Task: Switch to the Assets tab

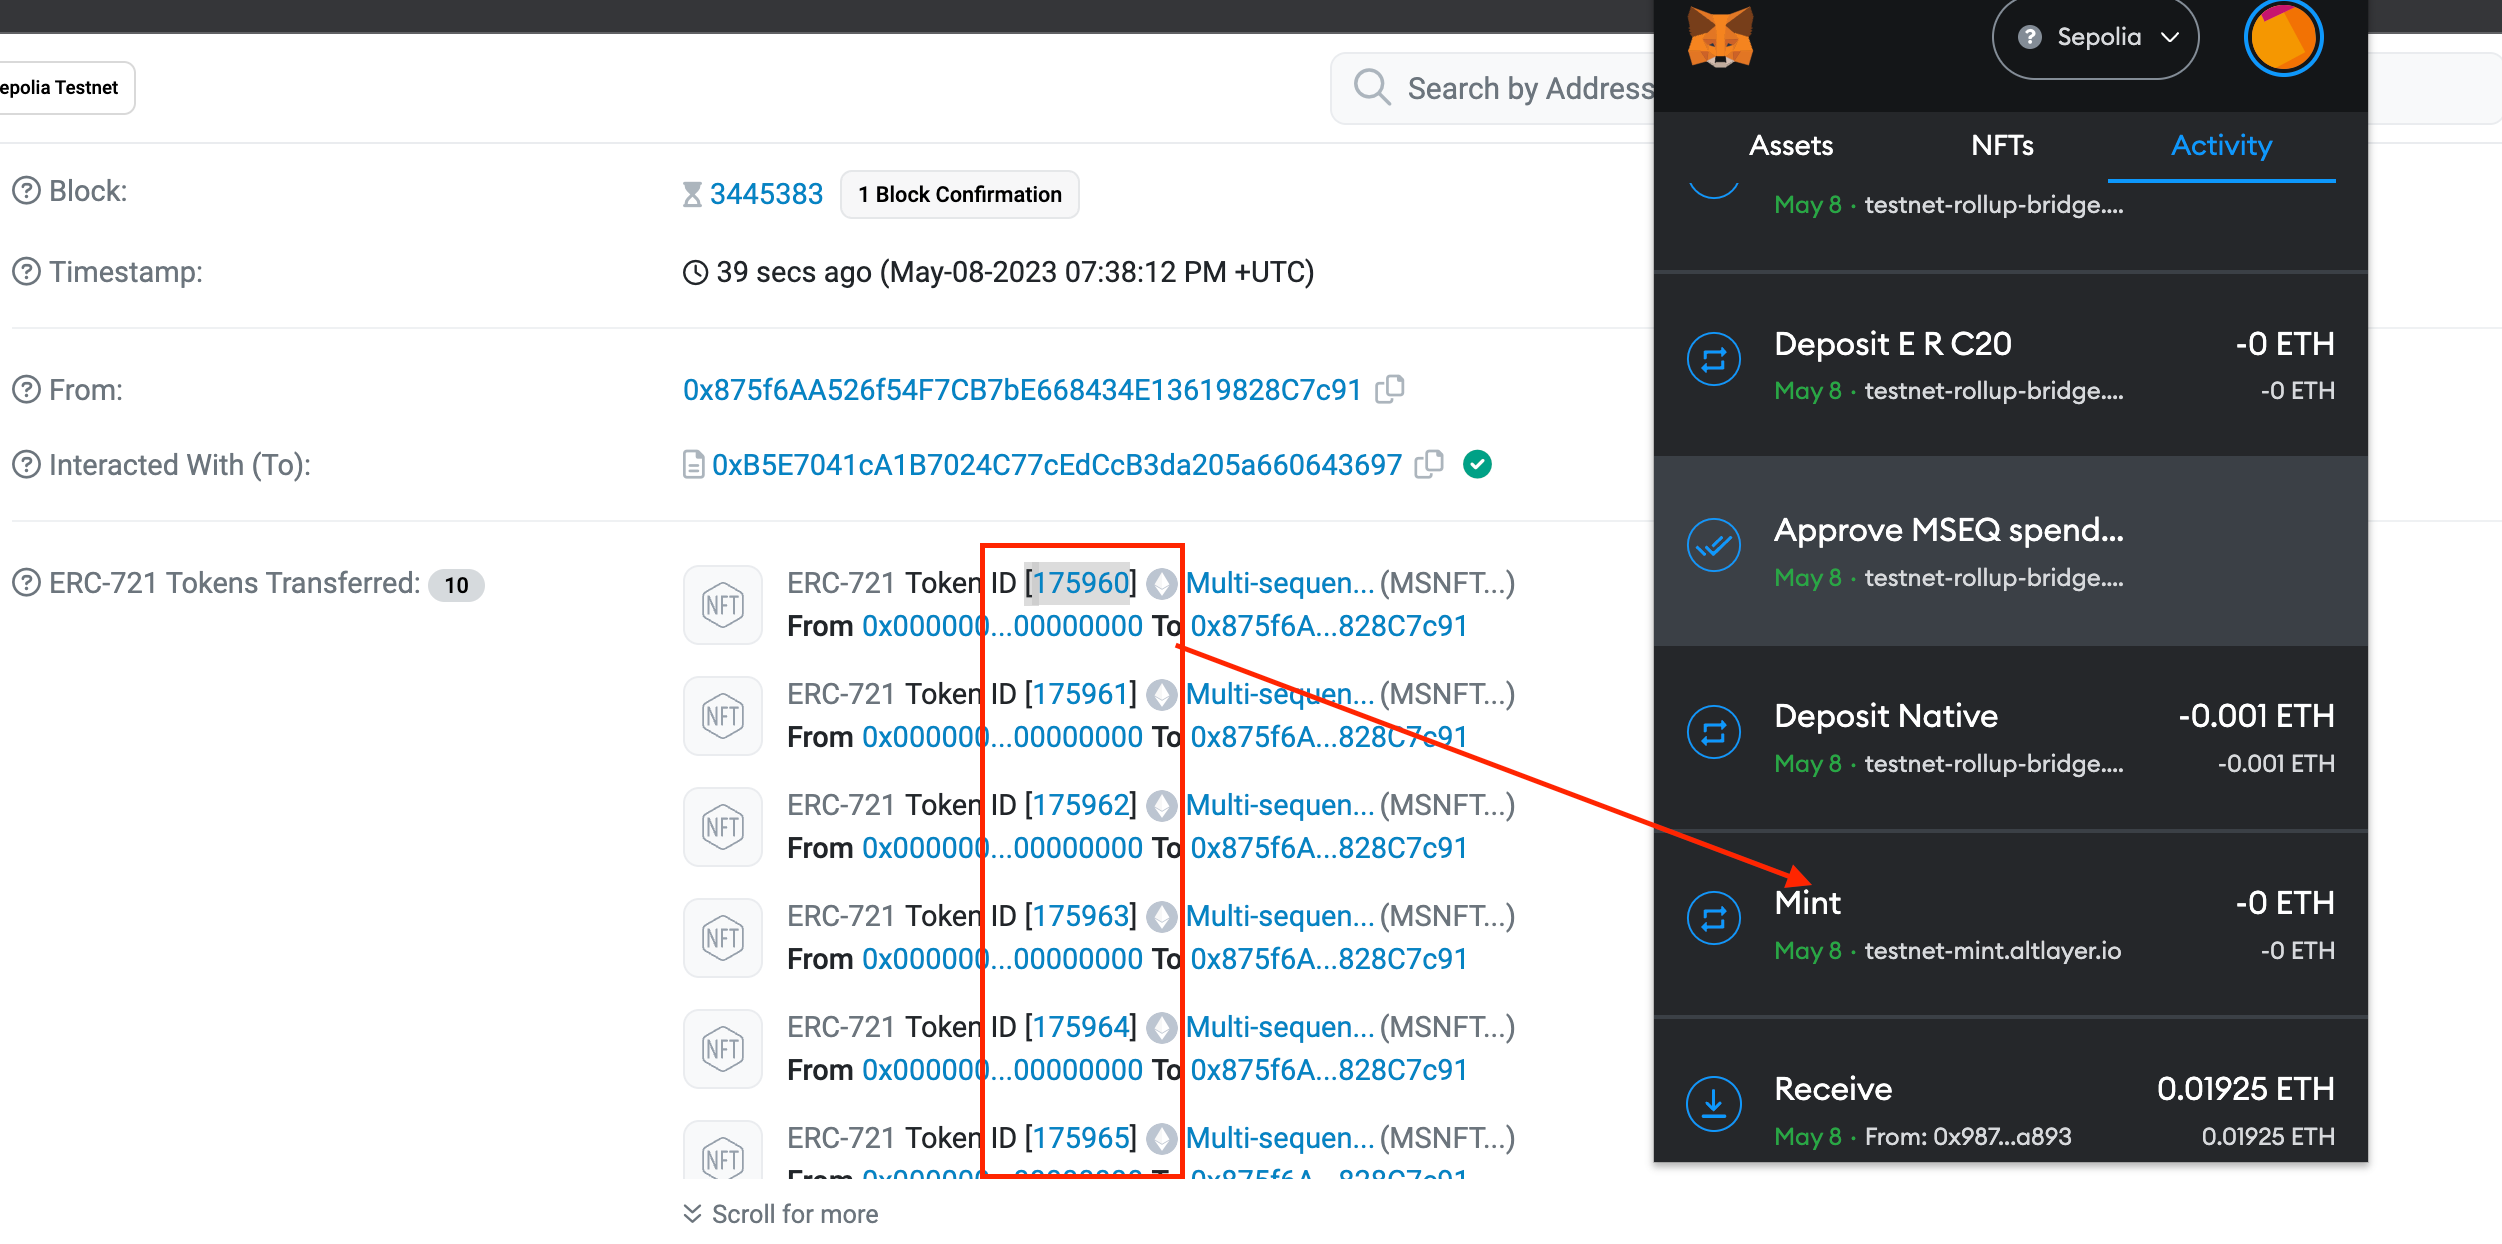Action: click(x=1791, y=146)
